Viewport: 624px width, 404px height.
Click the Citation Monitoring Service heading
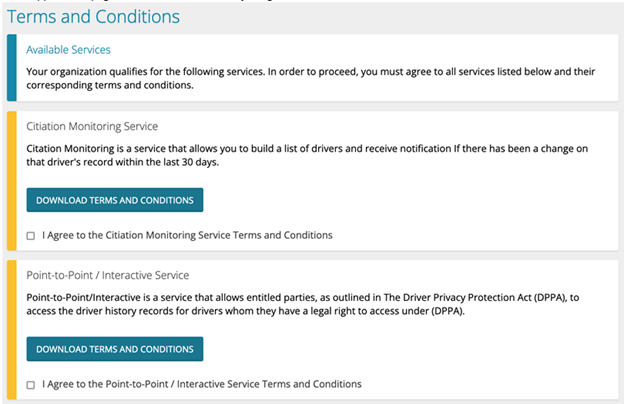click(x=92, y=127)
